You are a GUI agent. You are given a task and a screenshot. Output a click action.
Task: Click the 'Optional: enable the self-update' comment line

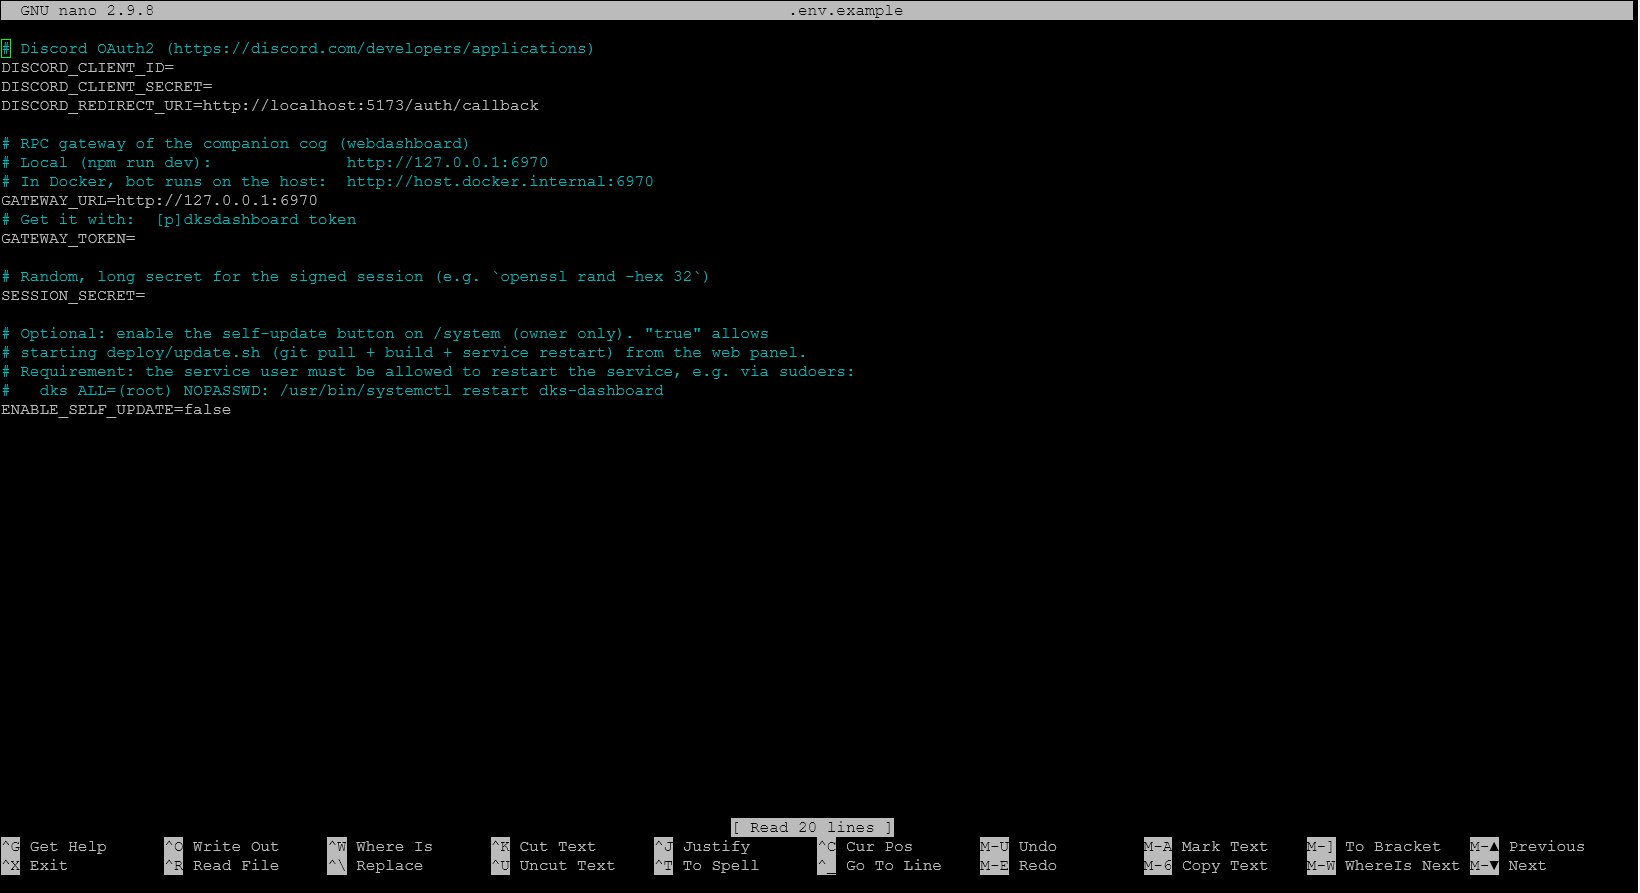(x=385, y=334)
